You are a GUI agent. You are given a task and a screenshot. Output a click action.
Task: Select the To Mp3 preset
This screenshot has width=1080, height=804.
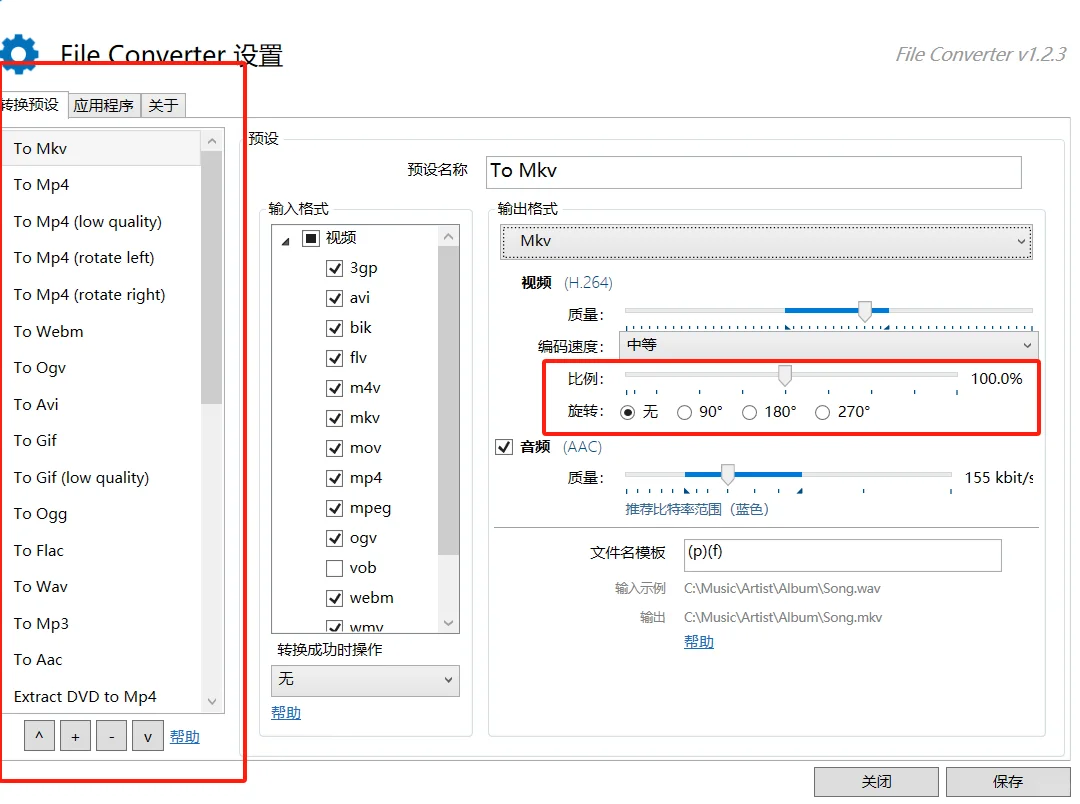click(41, 623)
